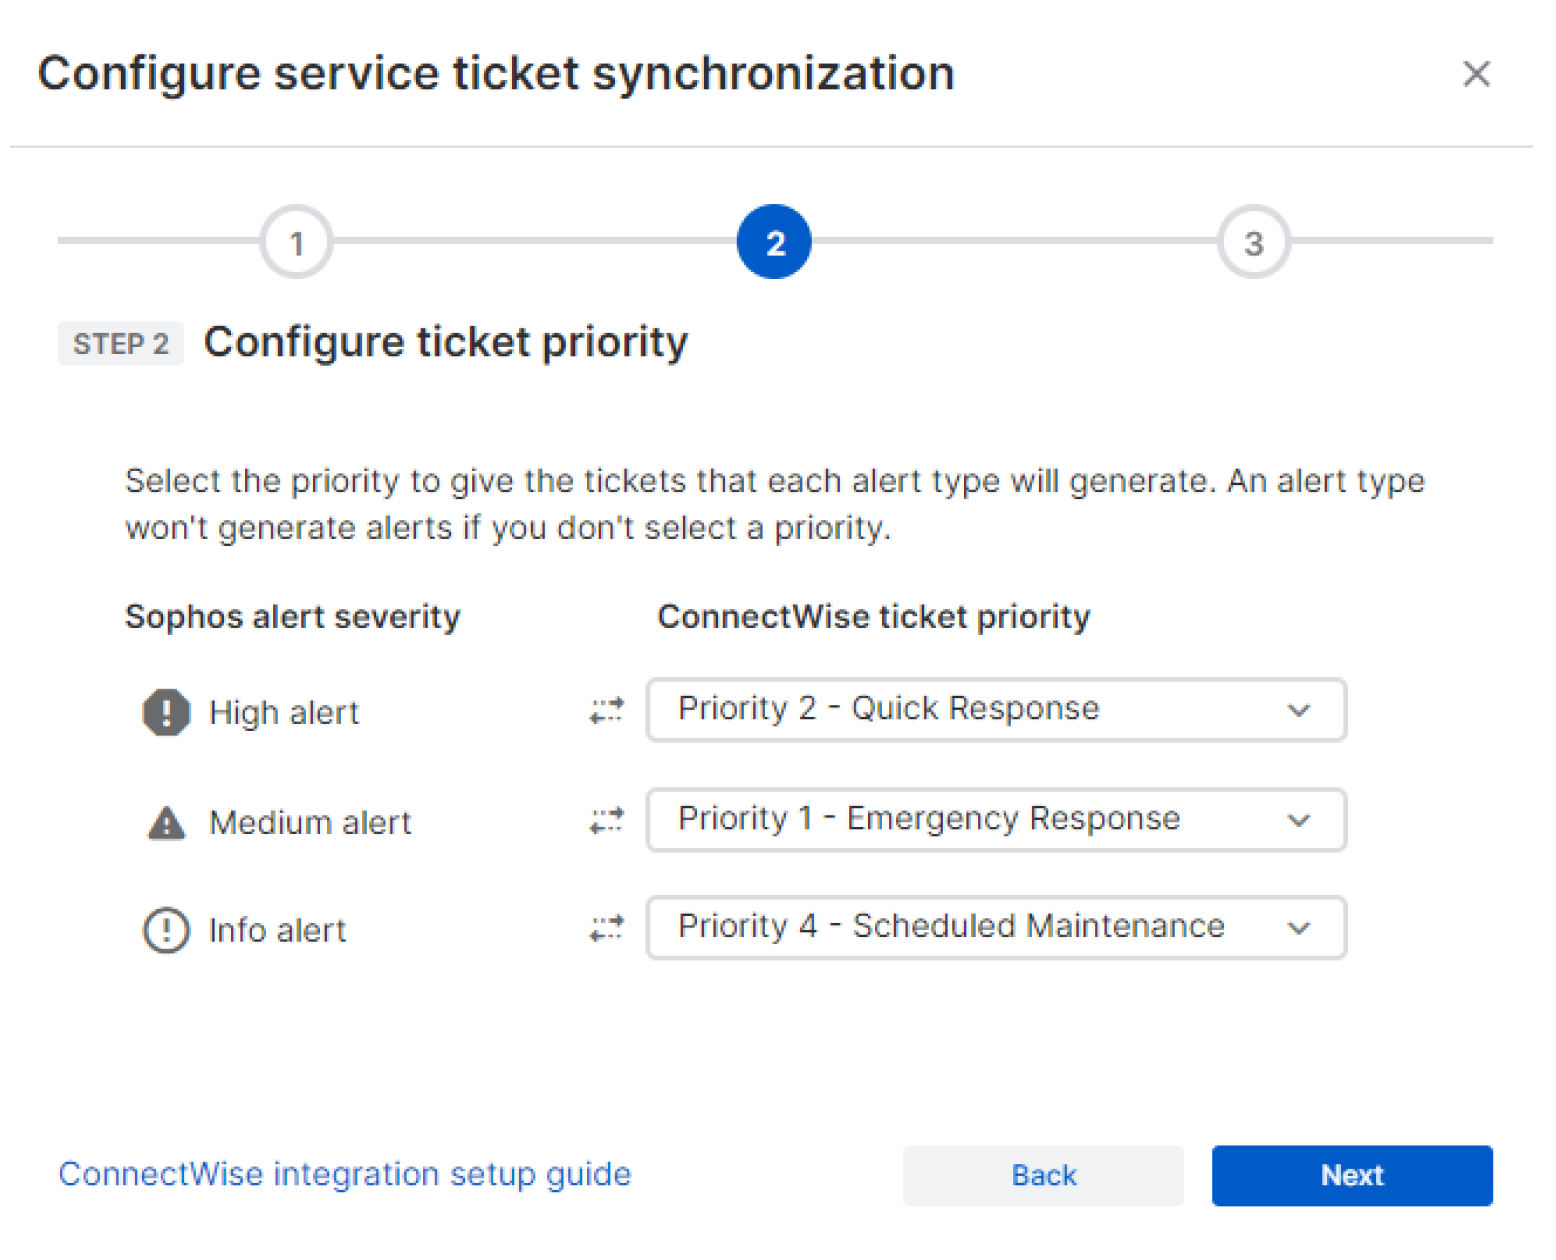Click the Info alert circle icon
1556x1260 pixels.
click(166, 930)
